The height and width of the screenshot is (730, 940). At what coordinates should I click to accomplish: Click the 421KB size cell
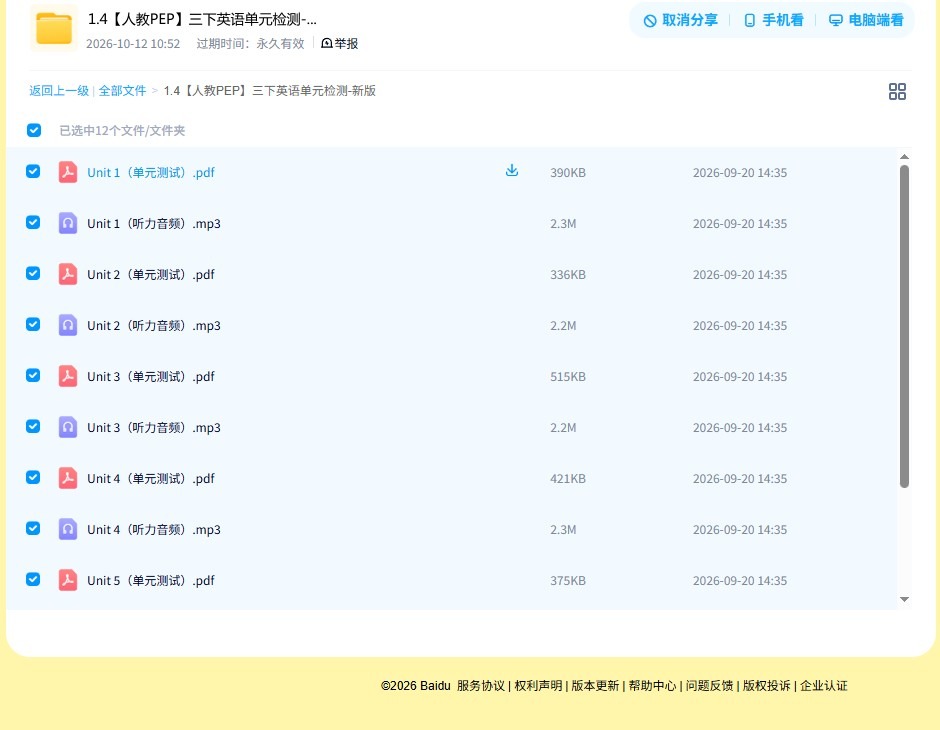568,478
